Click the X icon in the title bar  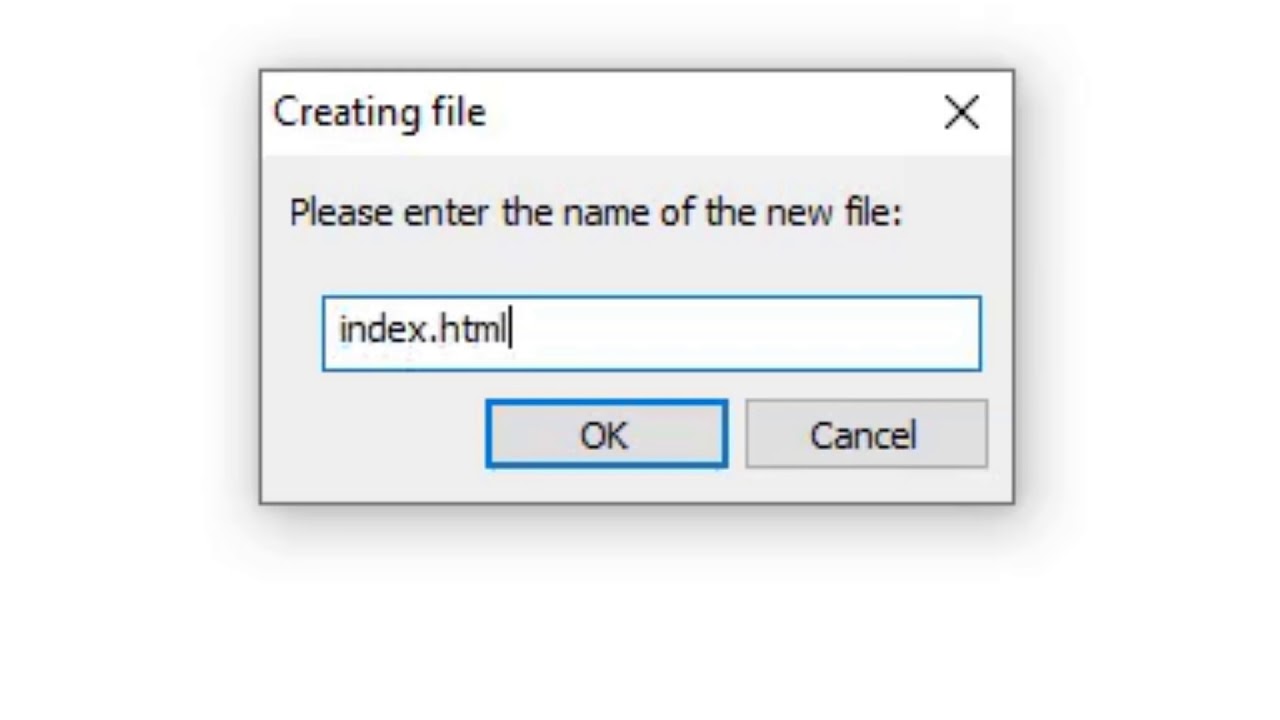[x=962, y=113]
